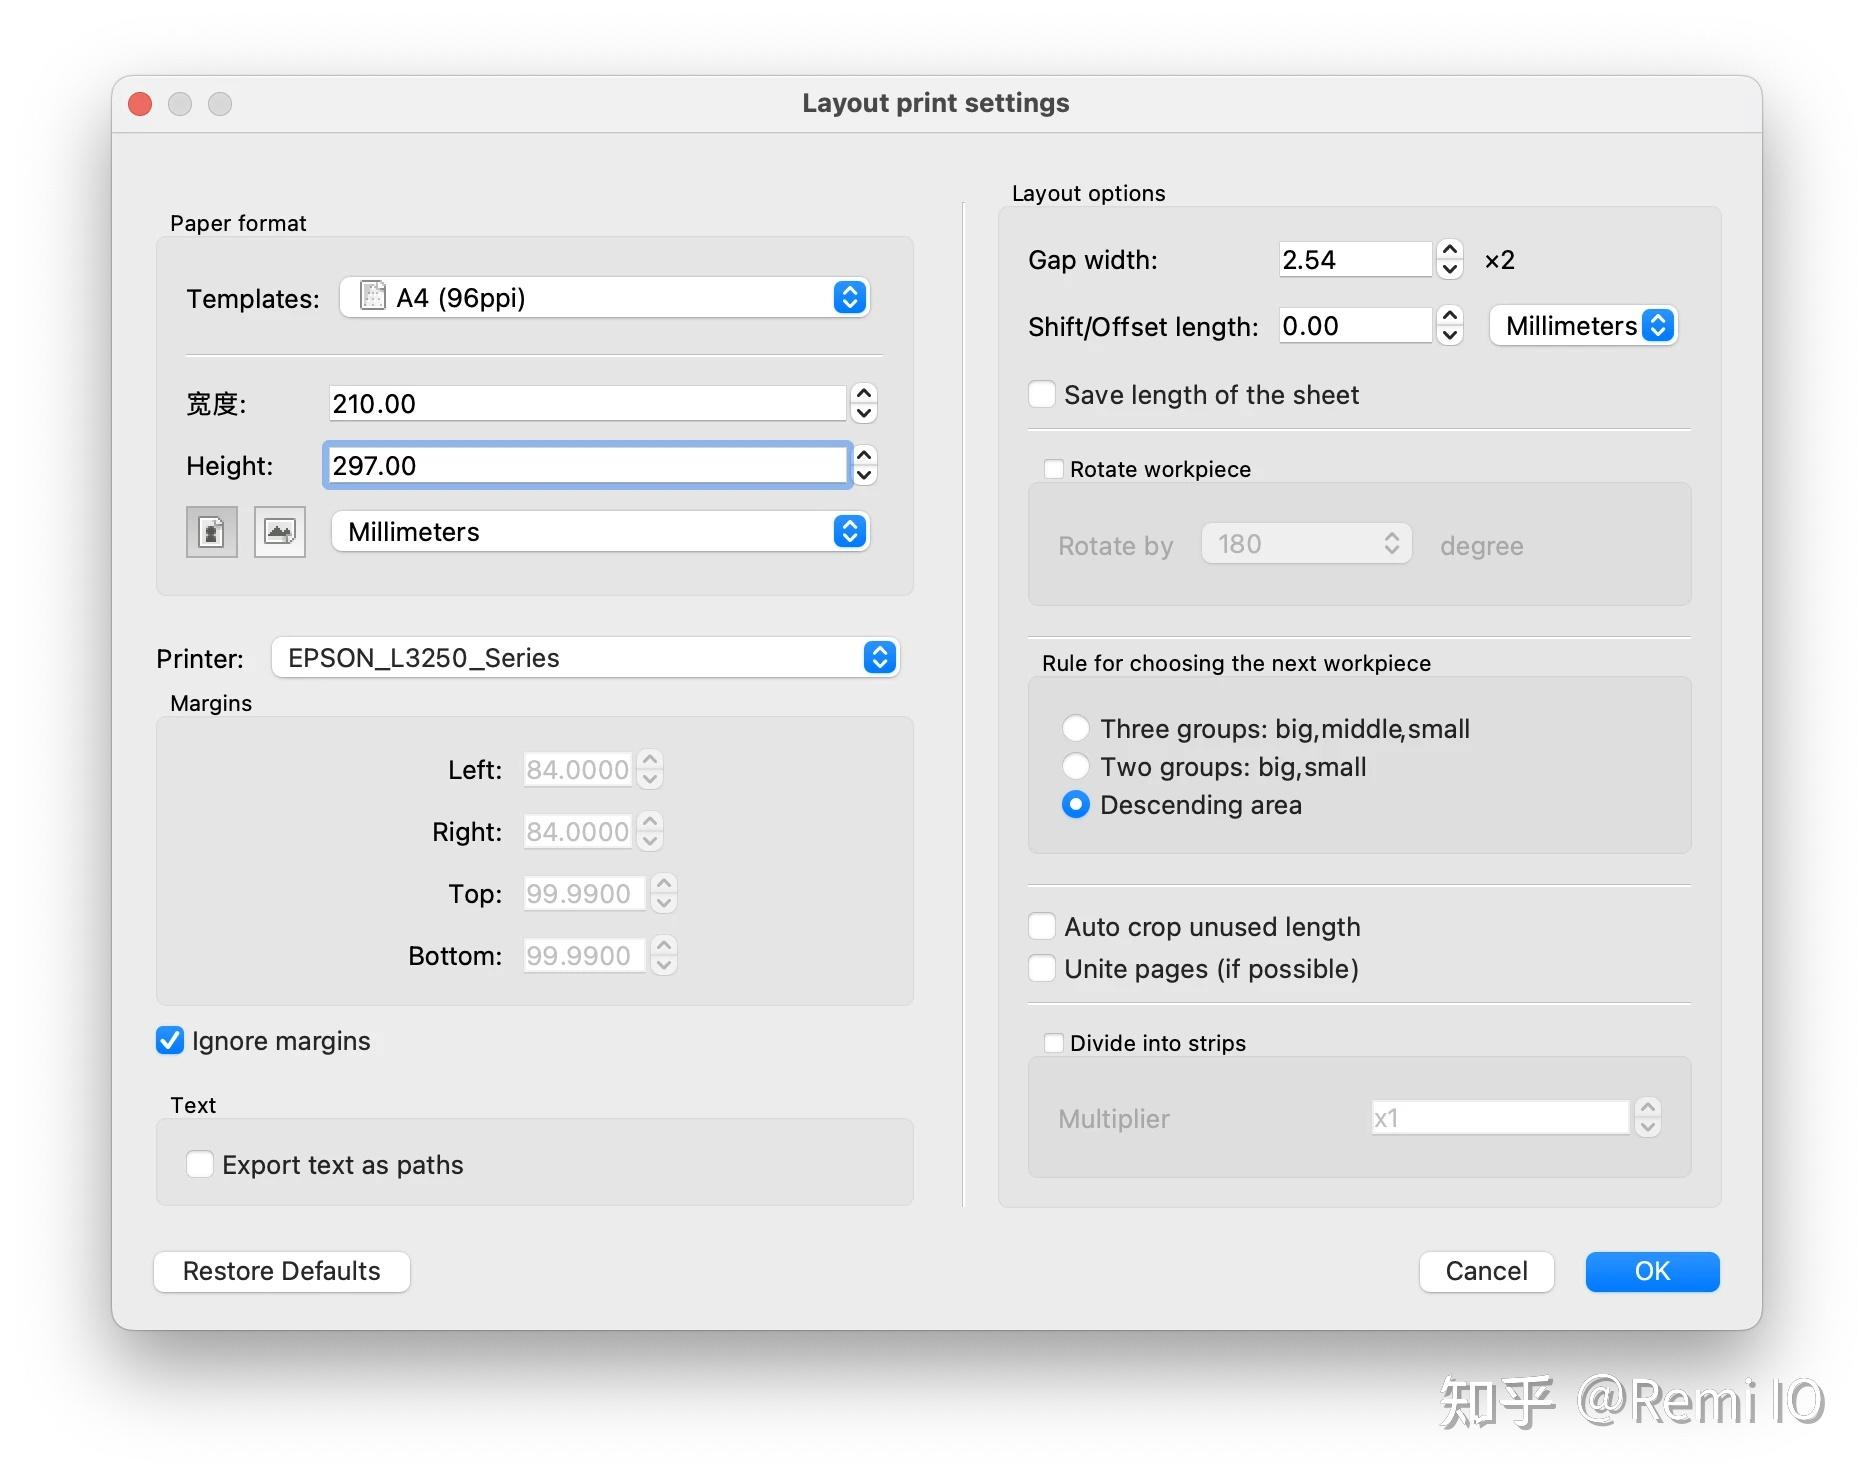Click the A4 template page icon
This screenshot has height=1478, width=1874.
[x=372, y=296]
